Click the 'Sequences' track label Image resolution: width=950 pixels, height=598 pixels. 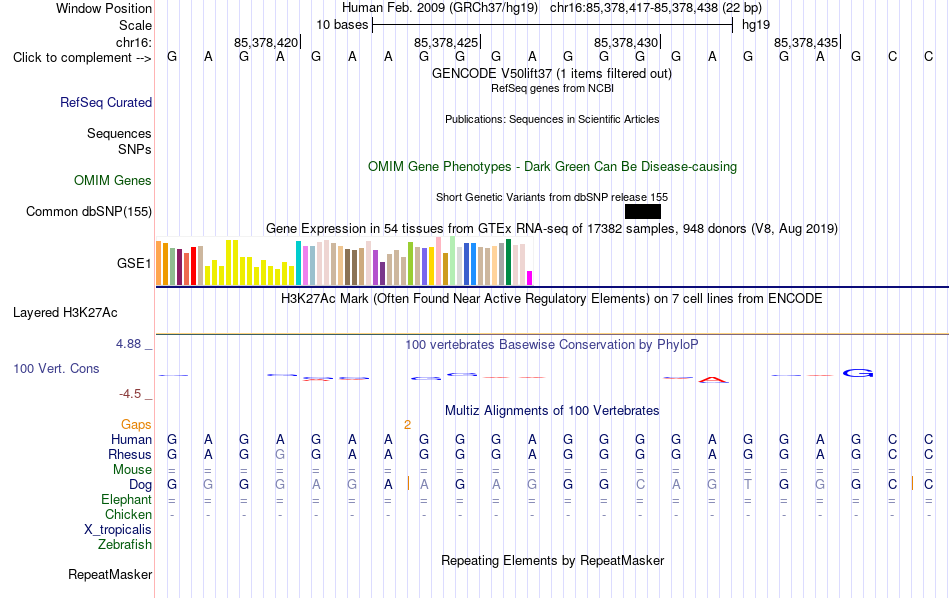click(119, 133)
